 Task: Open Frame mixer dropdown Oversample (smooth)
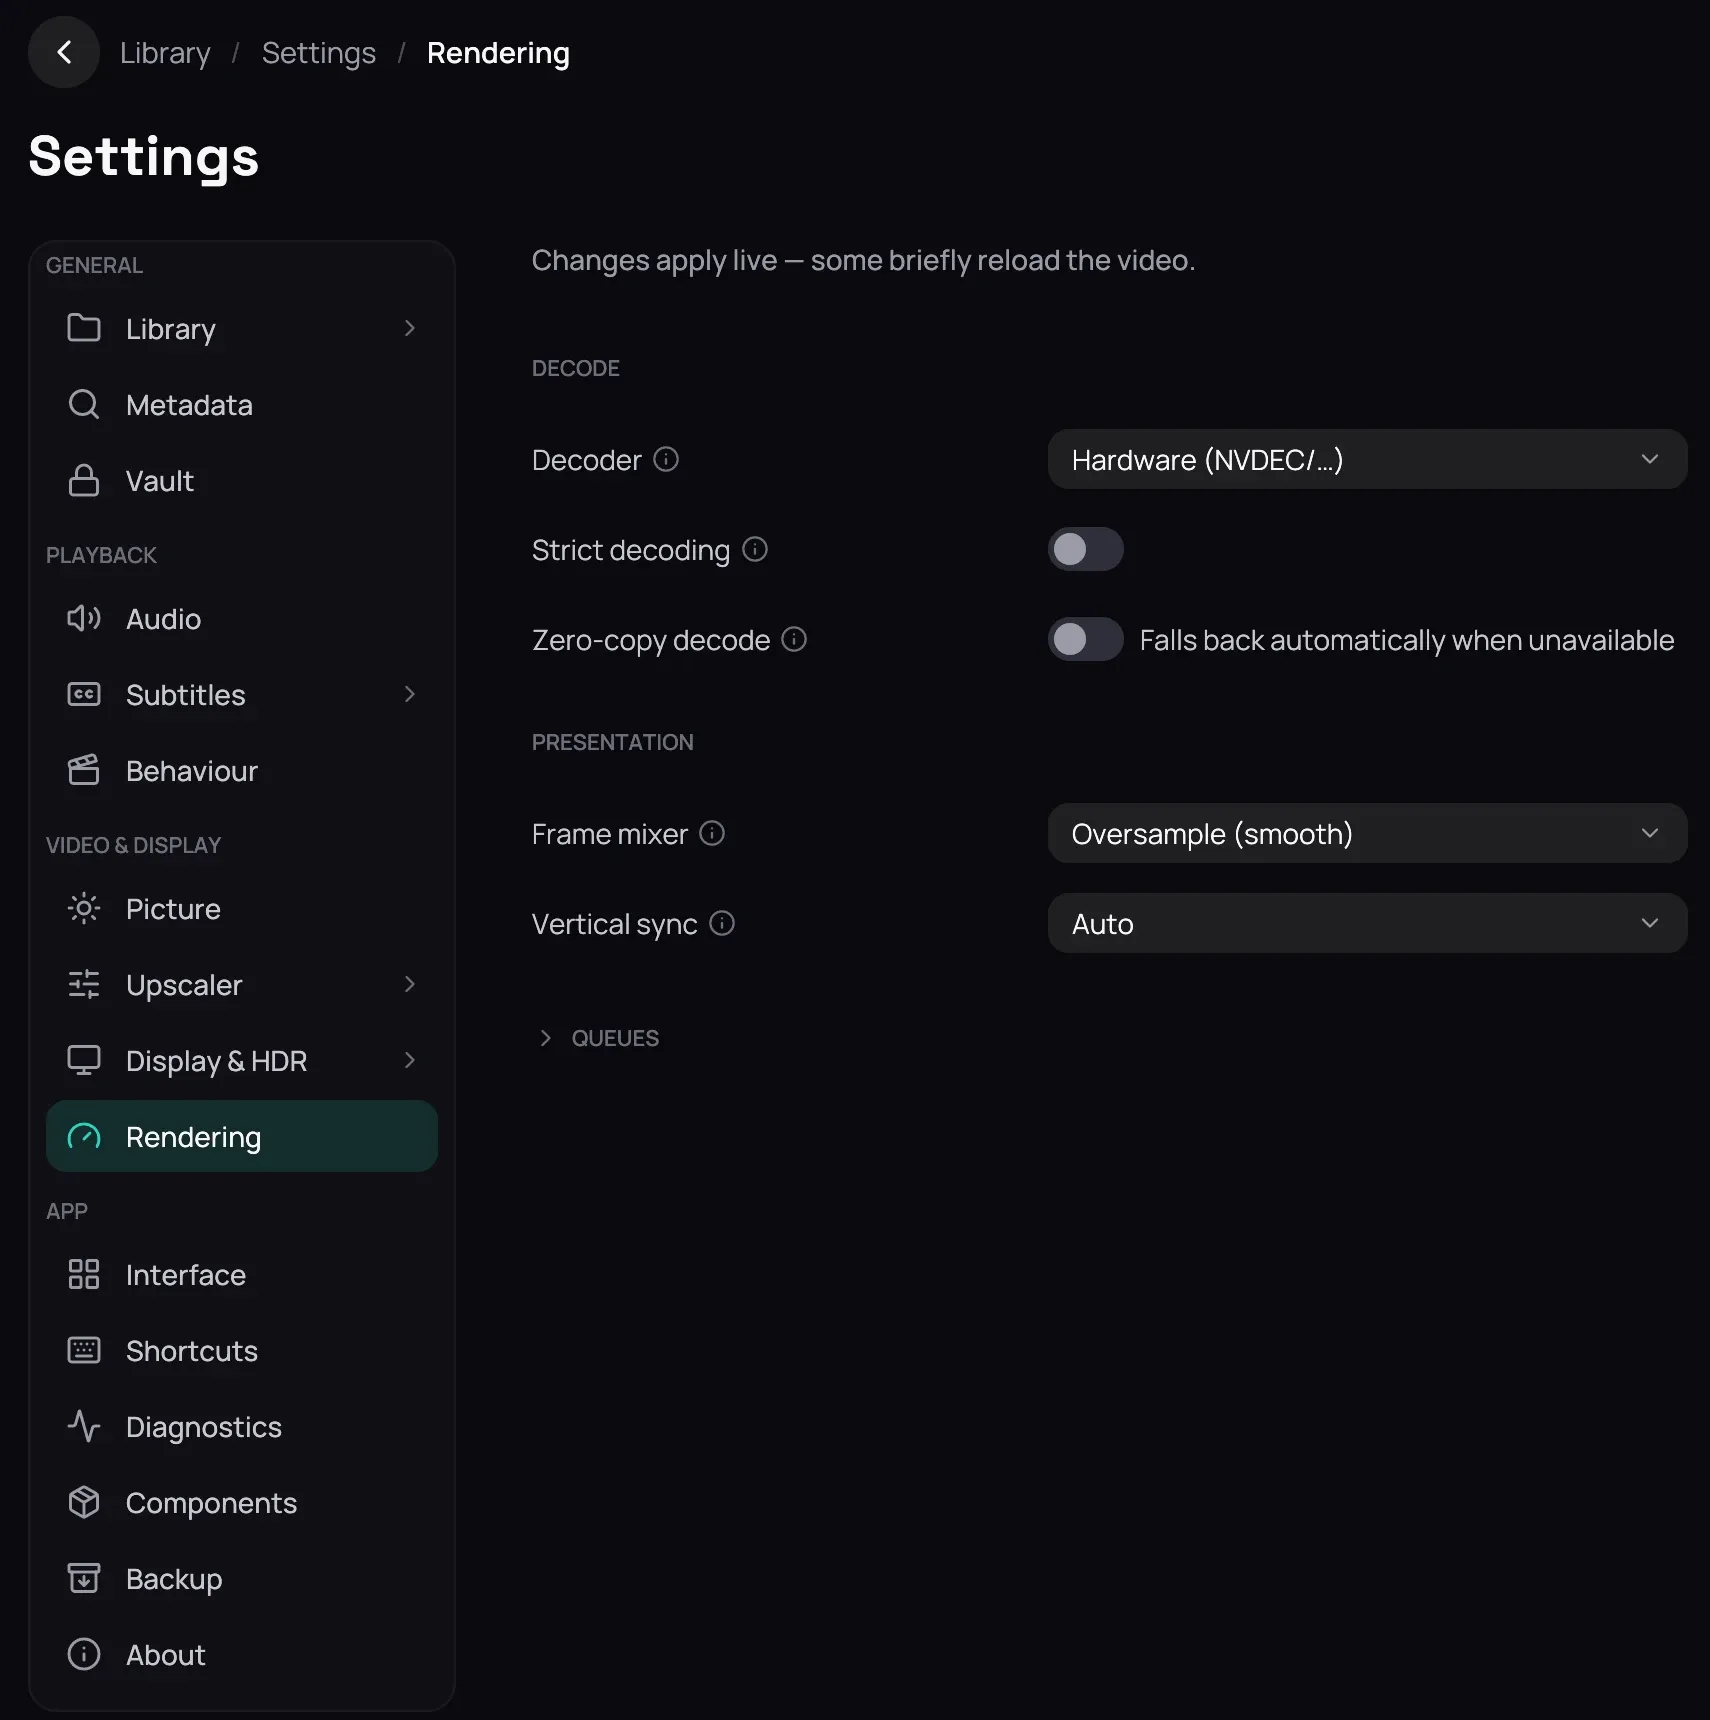click(1367, 833)
